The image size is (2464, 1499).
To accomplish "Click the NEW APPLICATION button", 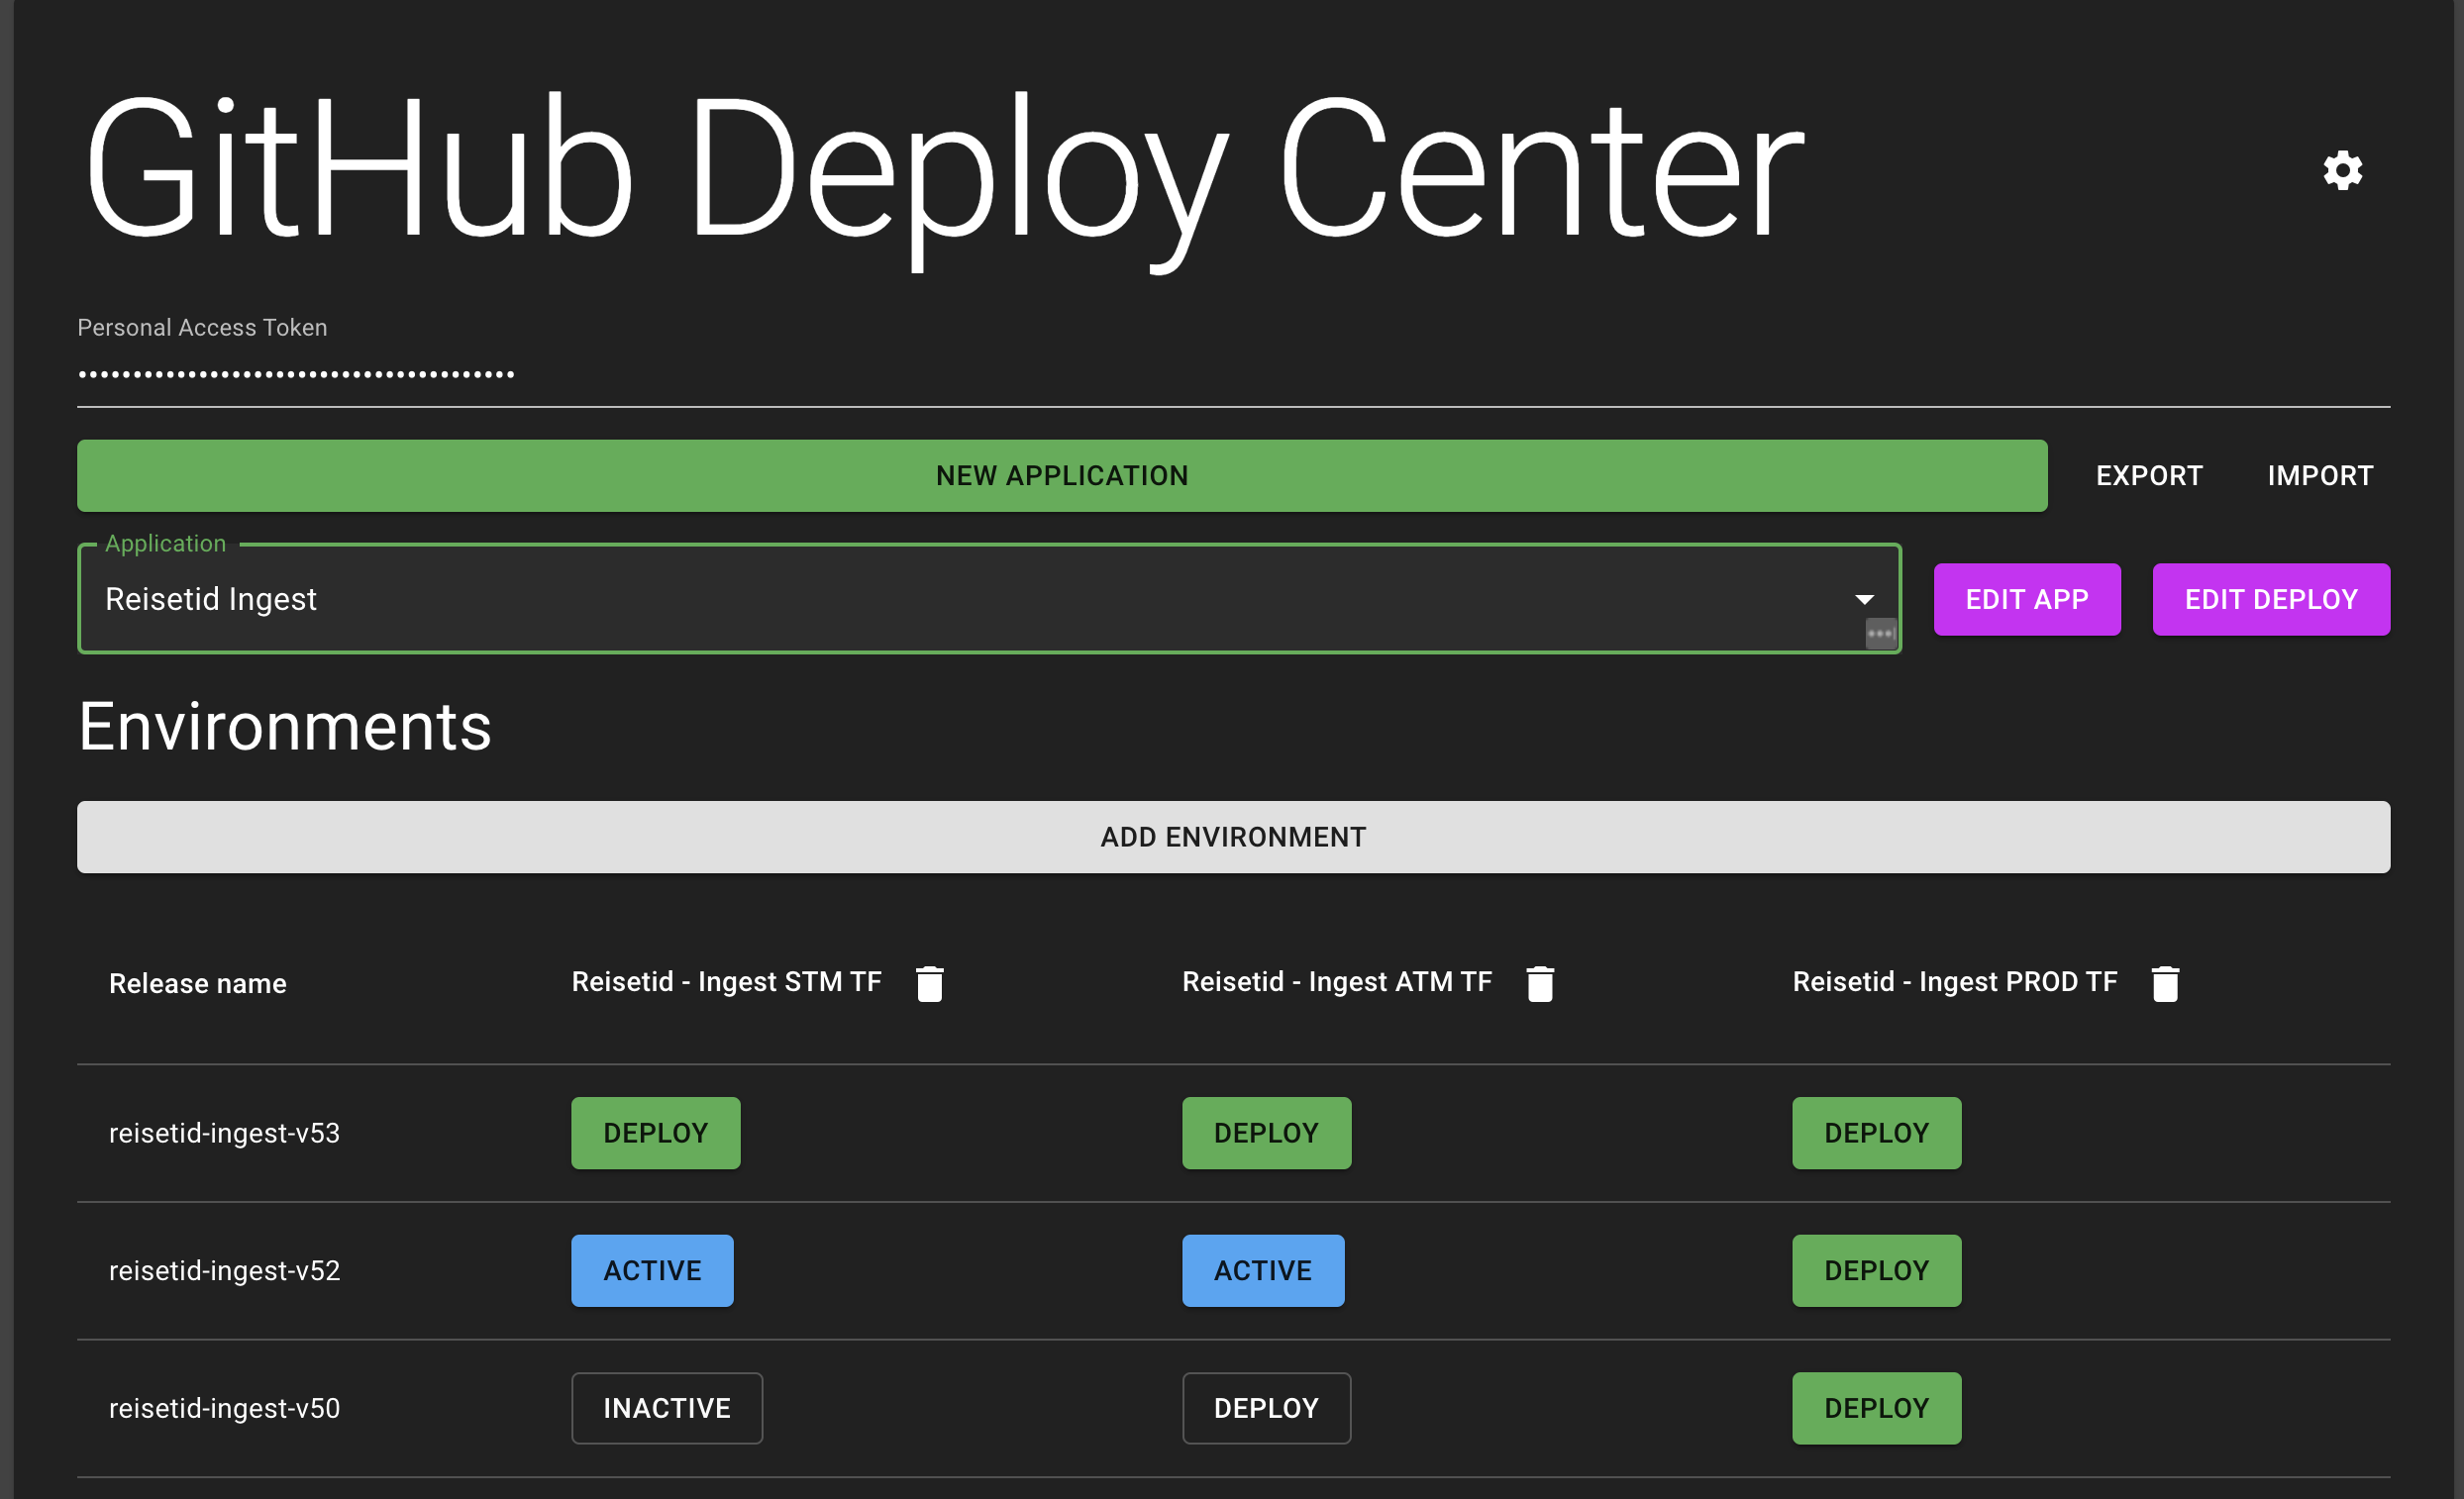I will [x=1062, y=476].
